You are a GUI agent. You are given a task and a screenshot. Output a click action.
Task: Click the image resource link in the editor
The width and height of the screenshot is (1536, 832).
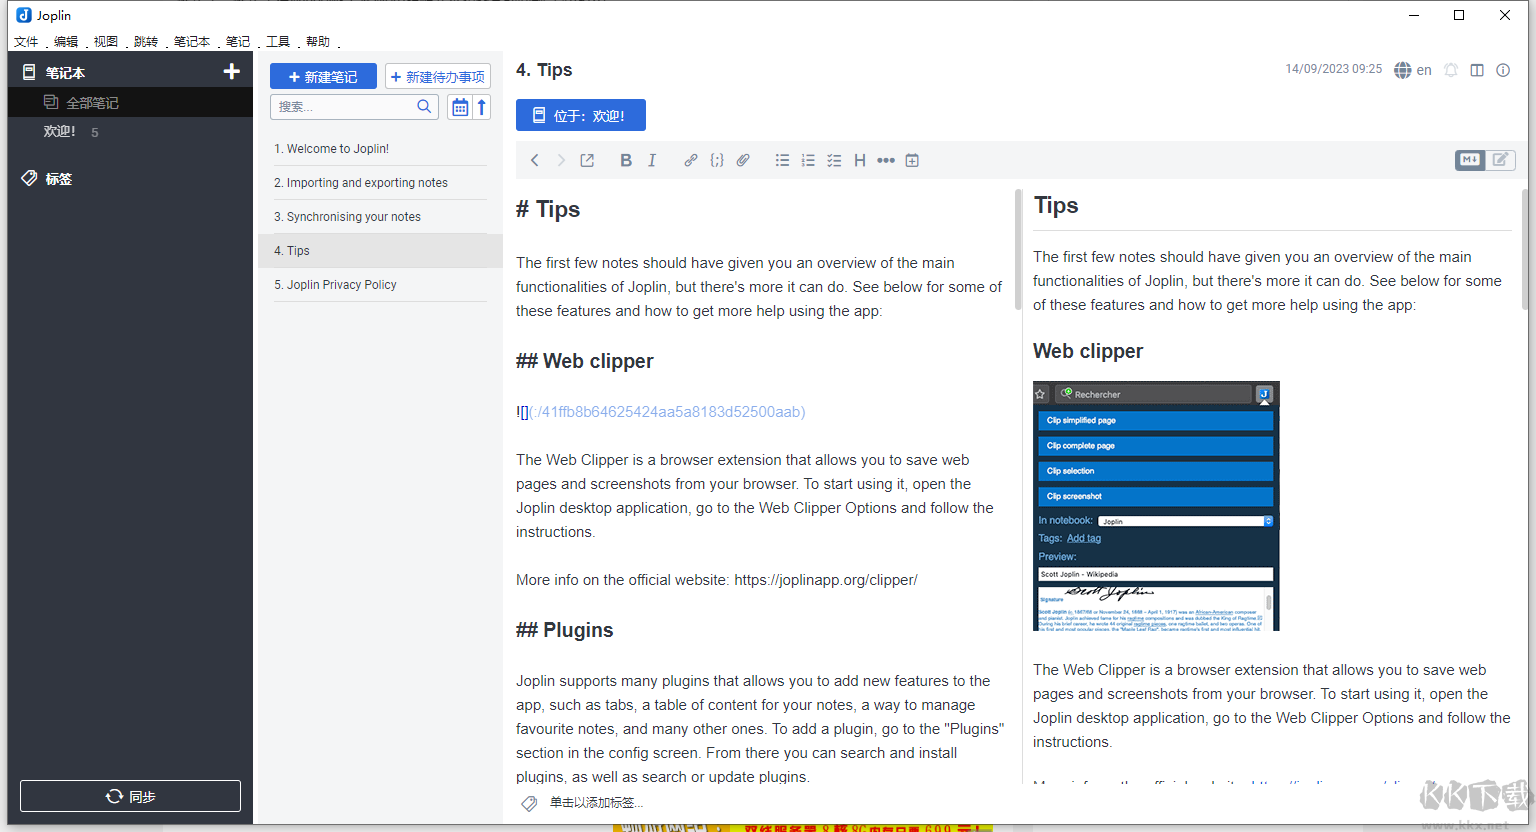click(660, 412)
